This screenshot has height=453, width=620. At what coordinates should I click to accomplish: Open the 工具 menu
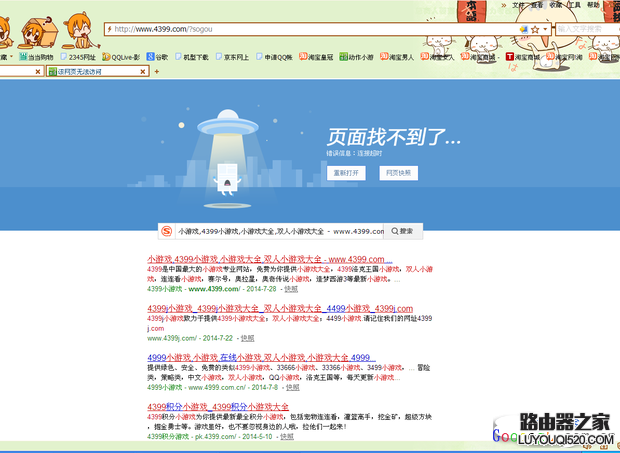pyautogui.click(x=574, y=5)
